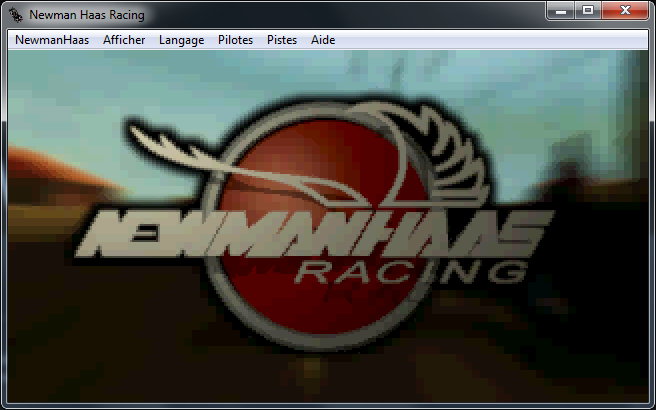Open the Pilotes menu
656x410 pixels.
235,40
